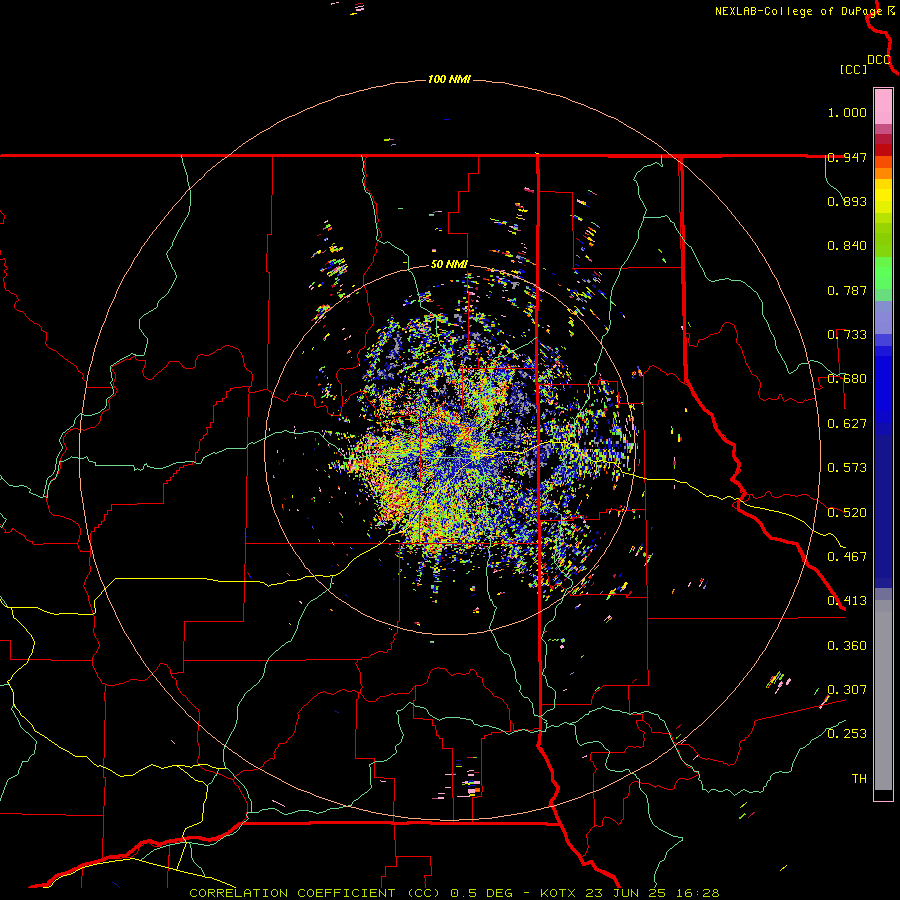Click the 0.253 scale value
Screen dimensions: 900x900
pyautogui.click(x=847, y=734)
